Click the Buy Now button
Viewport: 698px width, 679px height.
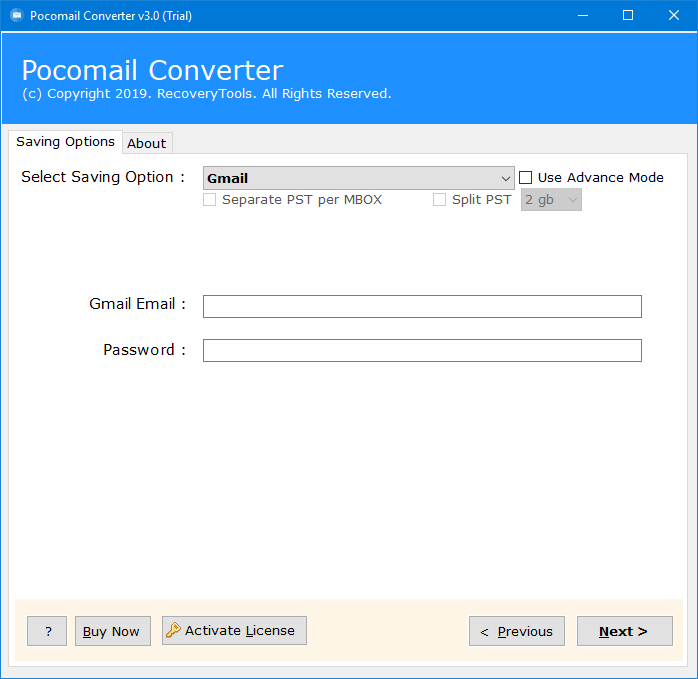[x=113, y=631]
